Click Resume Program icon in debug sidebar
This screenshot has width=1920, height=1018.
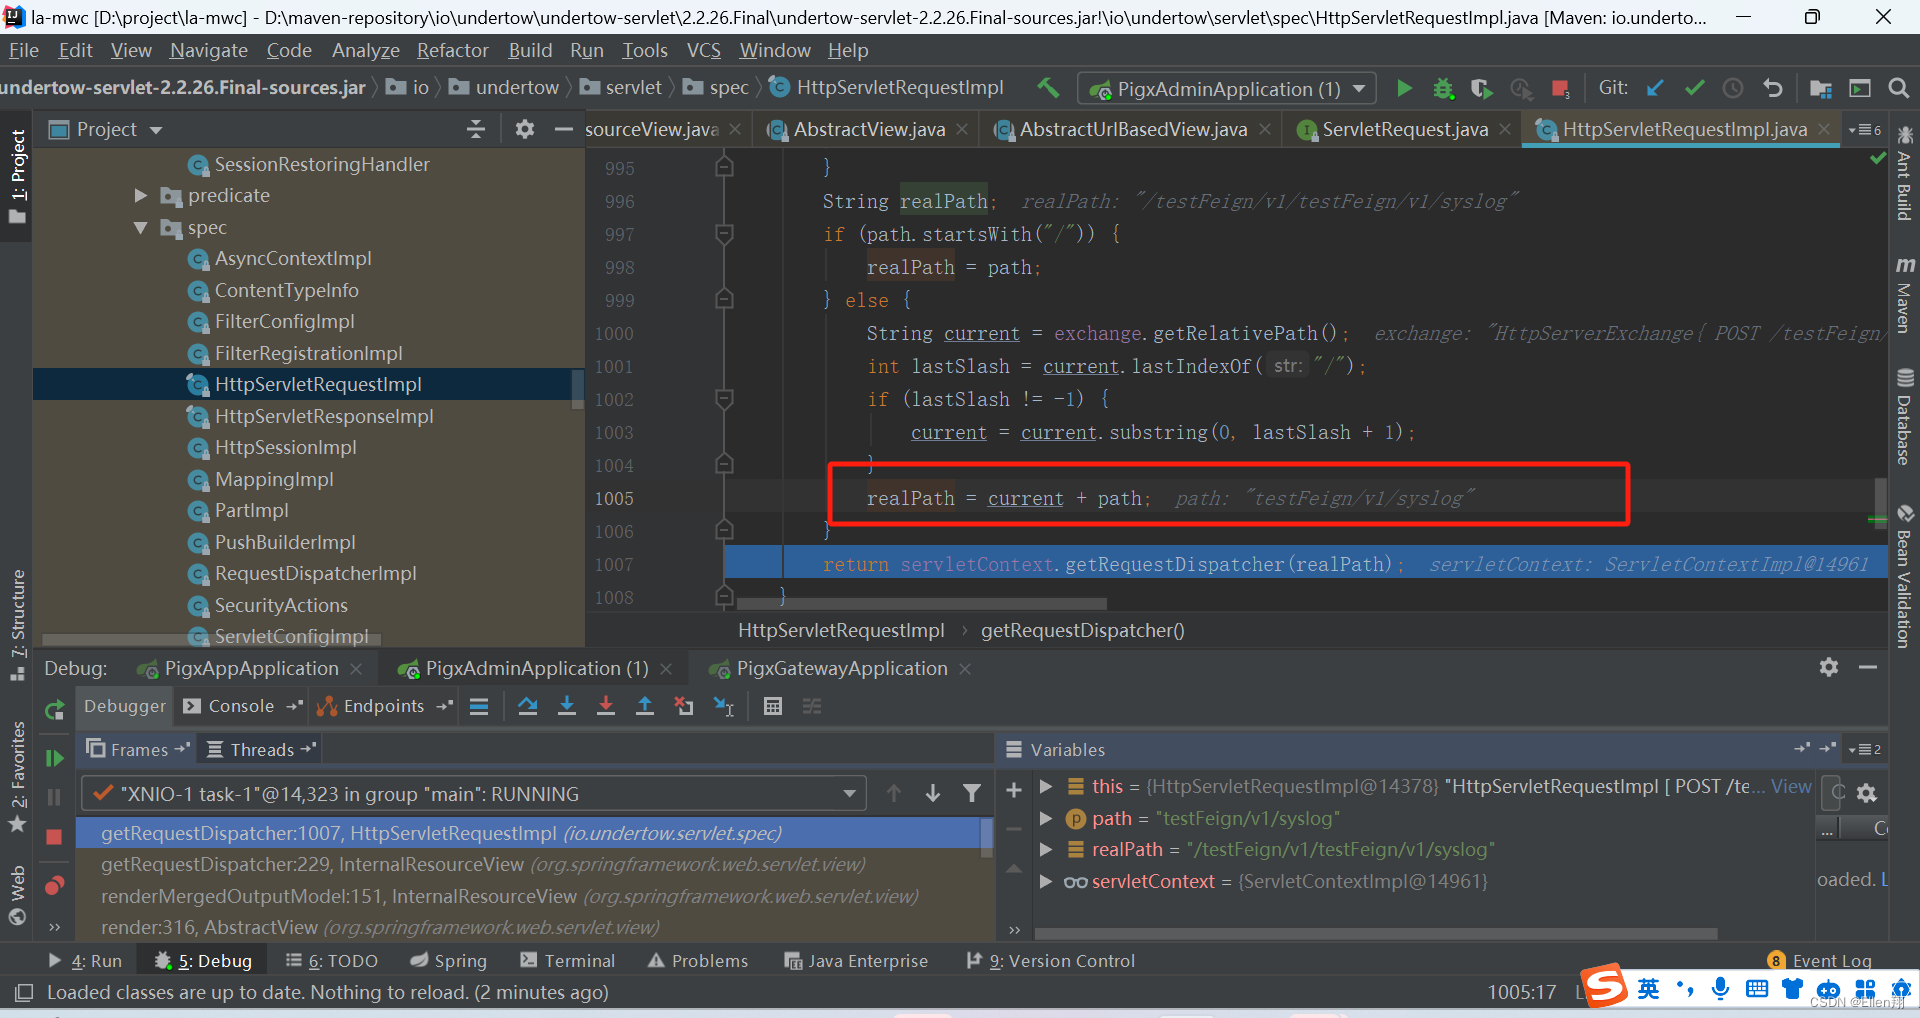55,758
